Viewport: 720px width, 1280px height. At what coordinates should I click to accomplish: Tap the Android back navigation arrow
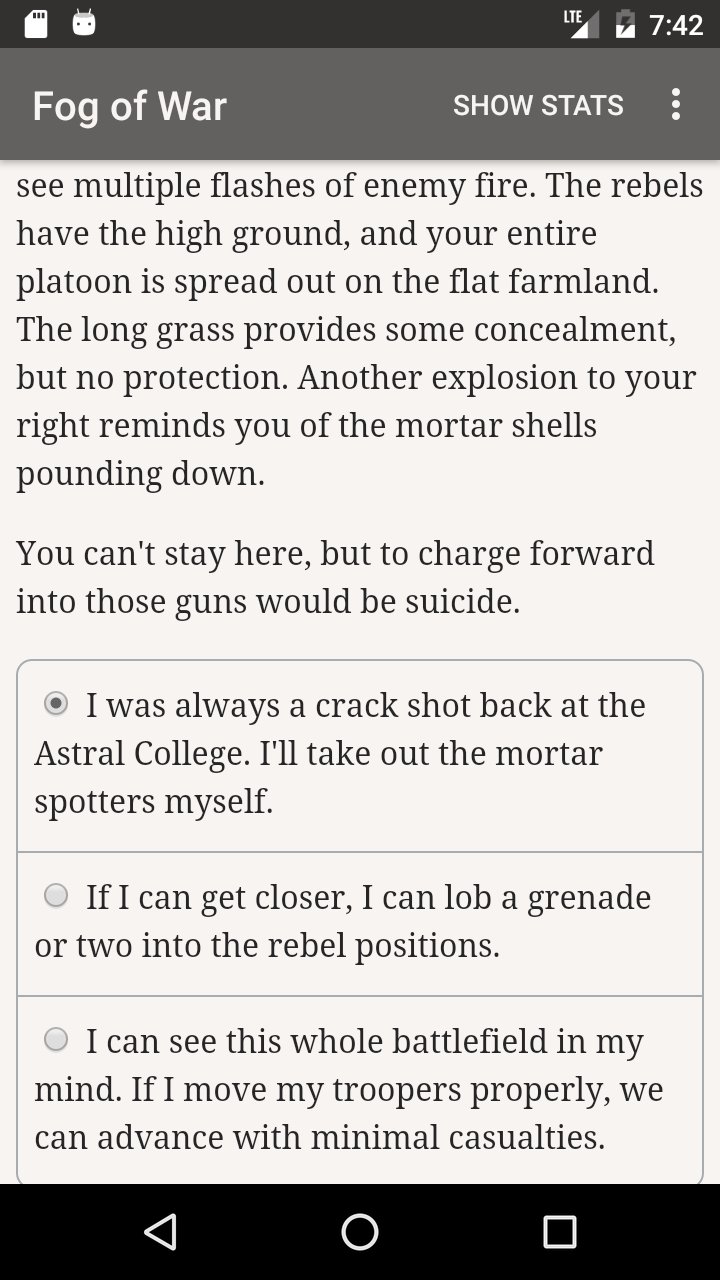tap(160, 1232)
